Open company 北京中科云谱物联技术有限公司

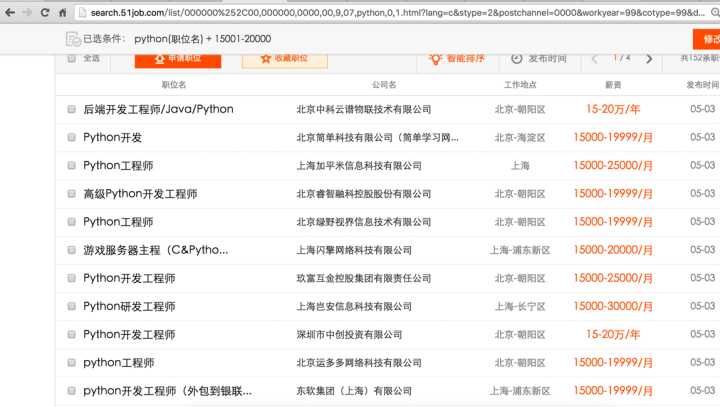coord(364,109)
